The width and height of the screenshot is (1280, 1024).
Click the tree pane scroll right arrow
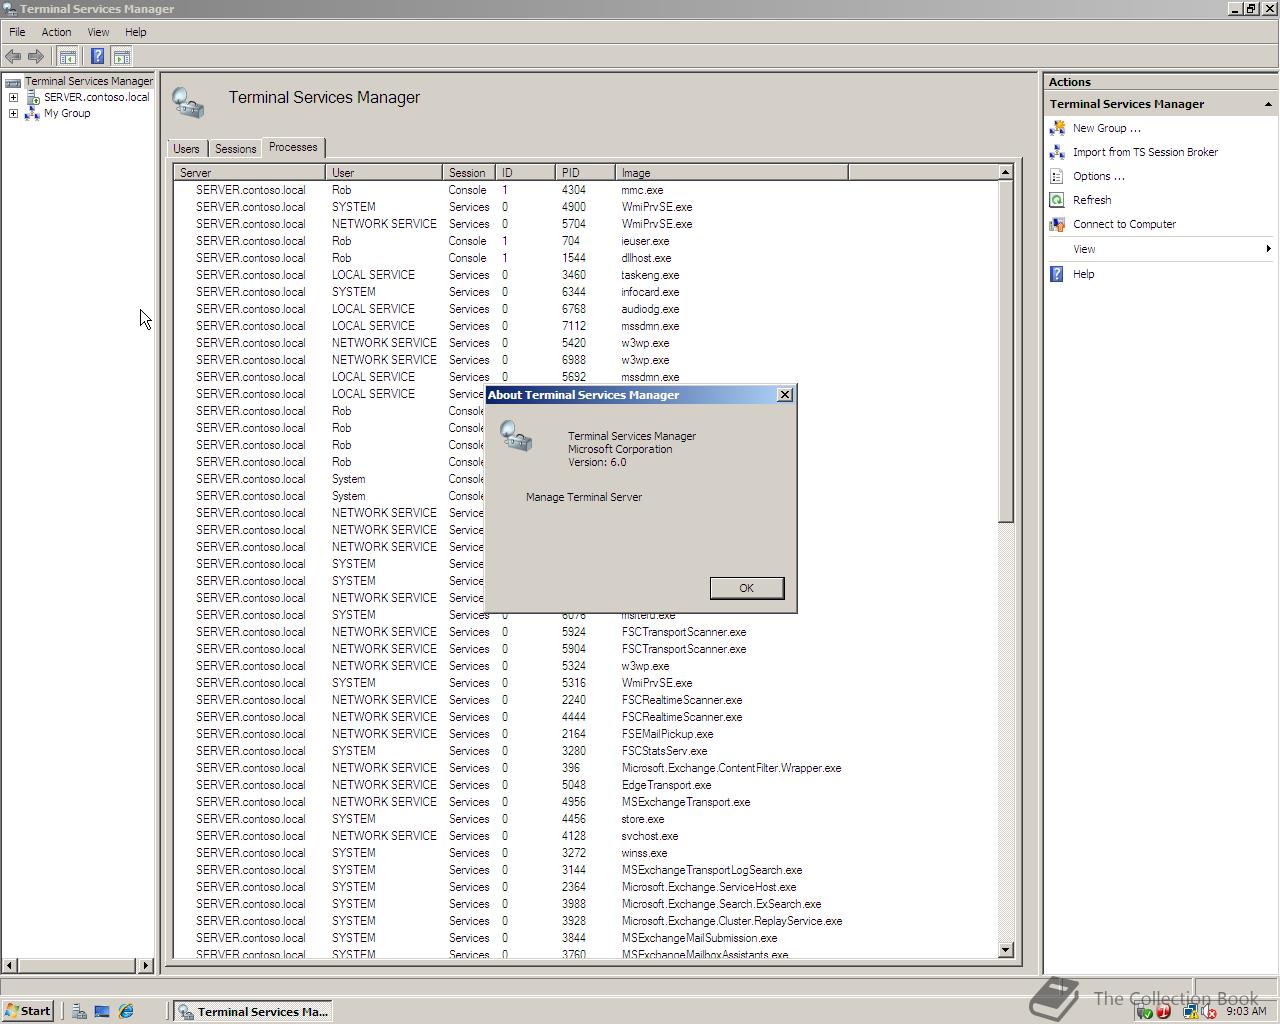tap(146, 965)
